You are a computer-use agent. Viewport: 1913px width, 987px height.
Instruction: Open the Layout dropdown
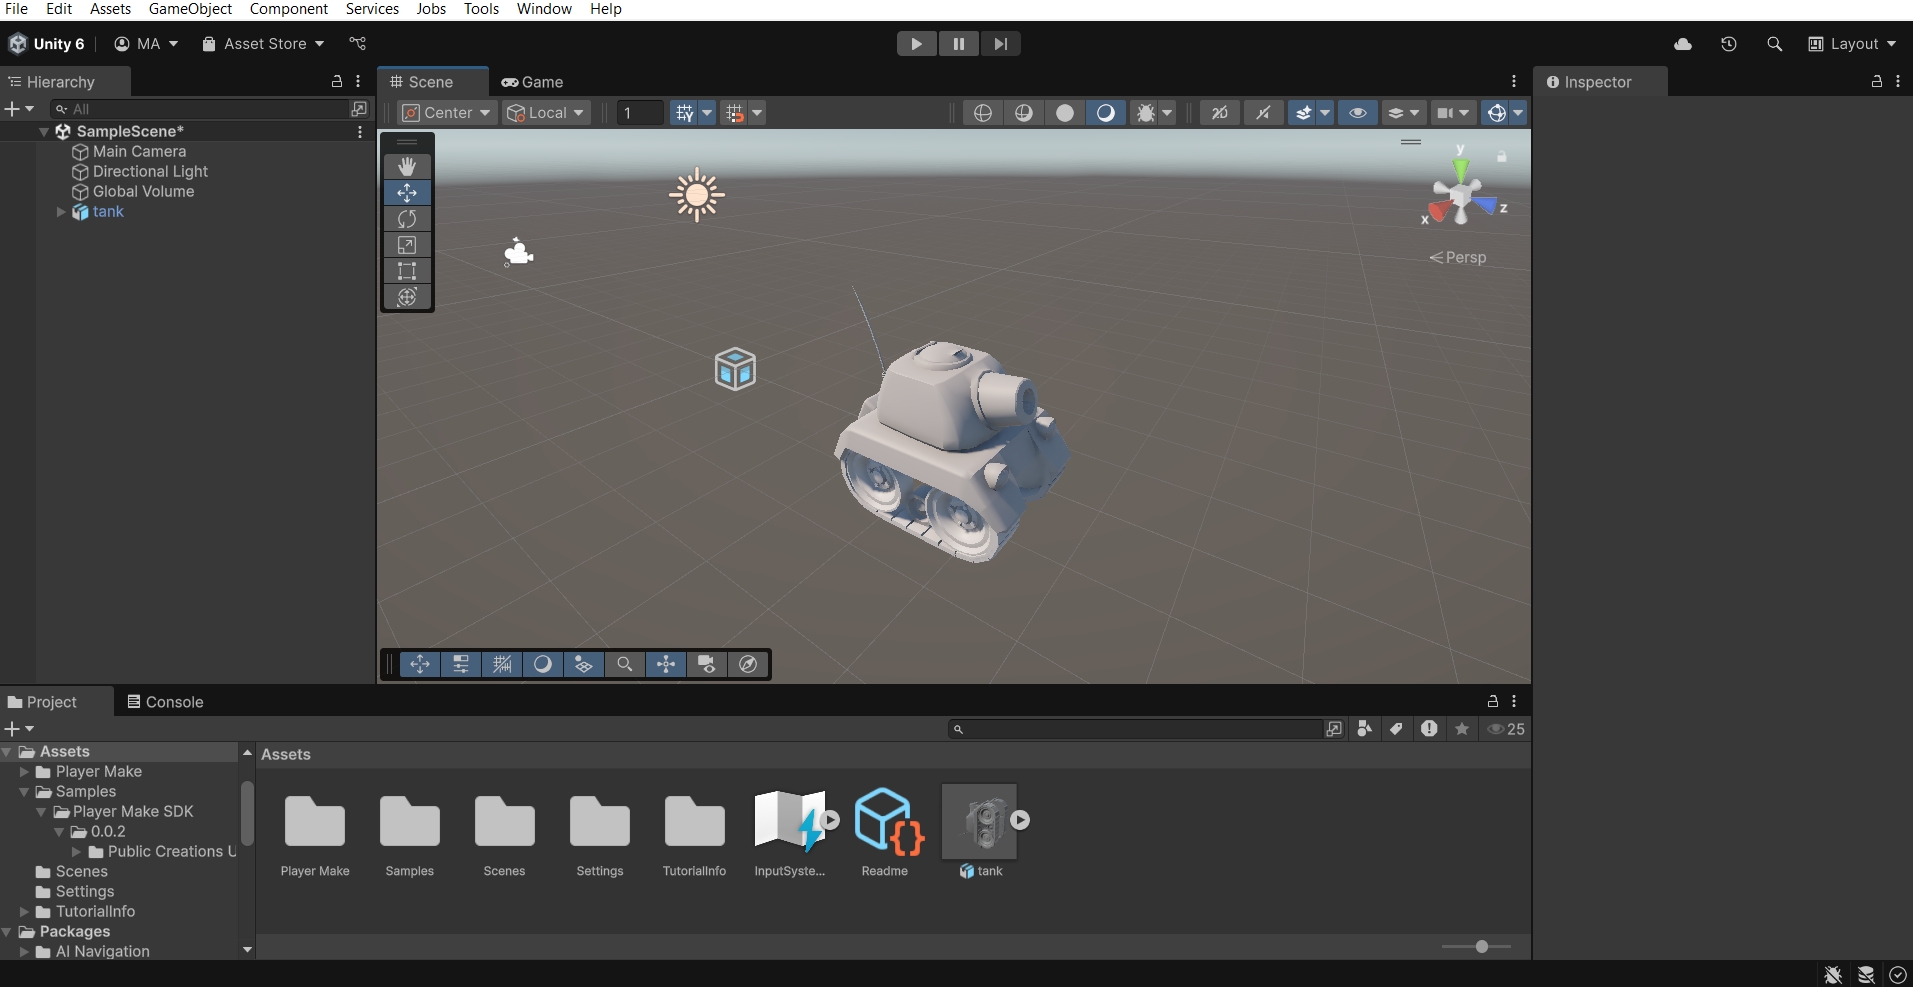[x=1852, y=44]
